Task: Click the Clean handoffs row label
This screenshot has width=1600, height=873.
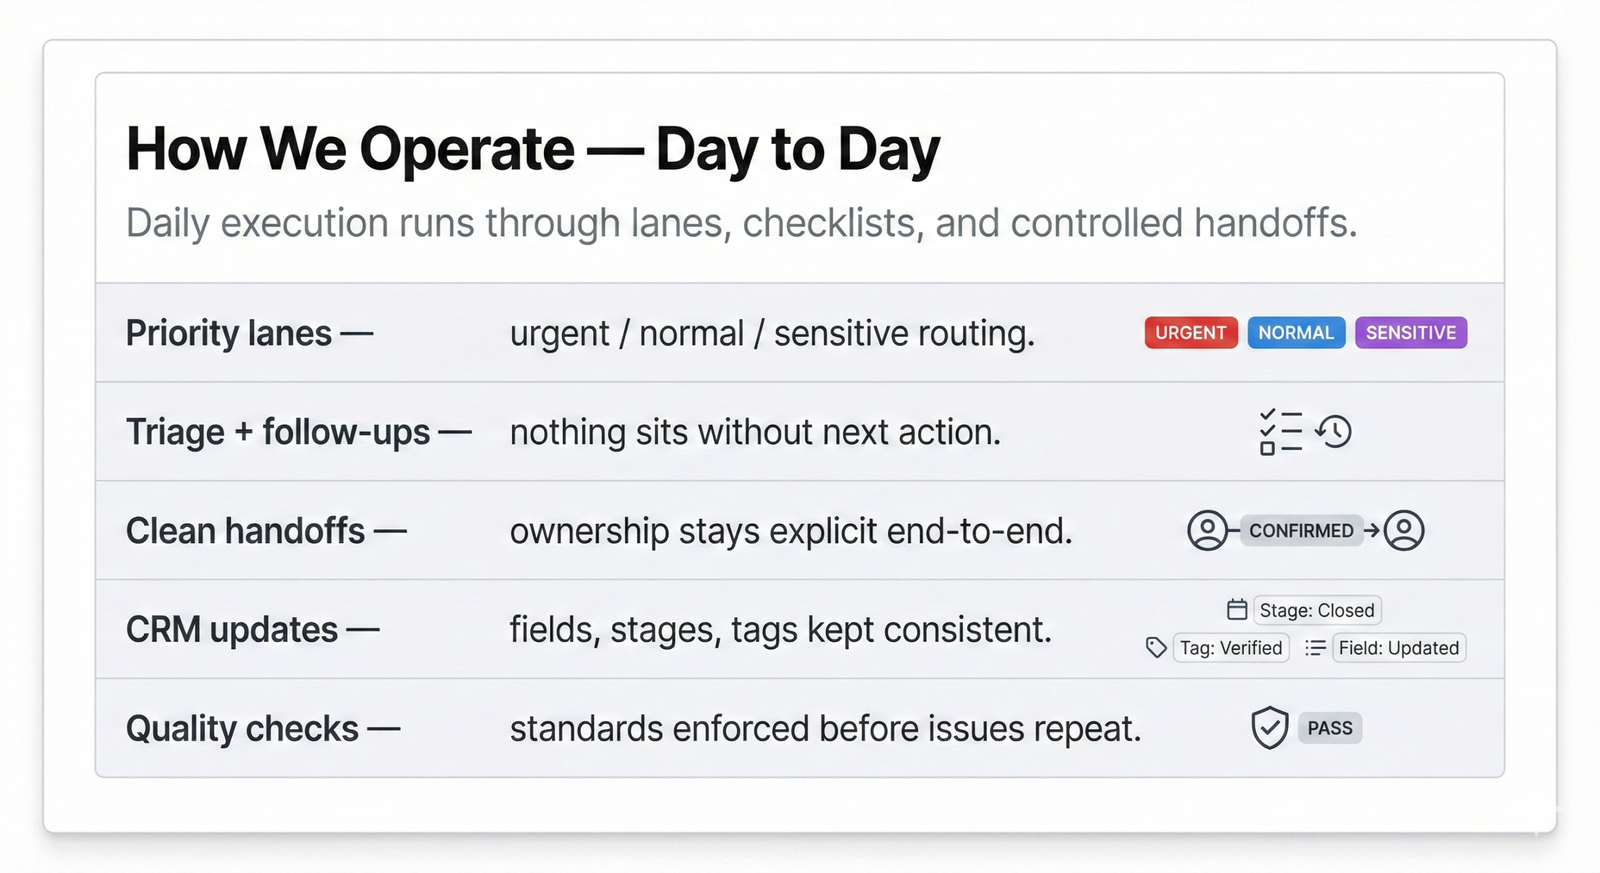Action: point(245,531)
